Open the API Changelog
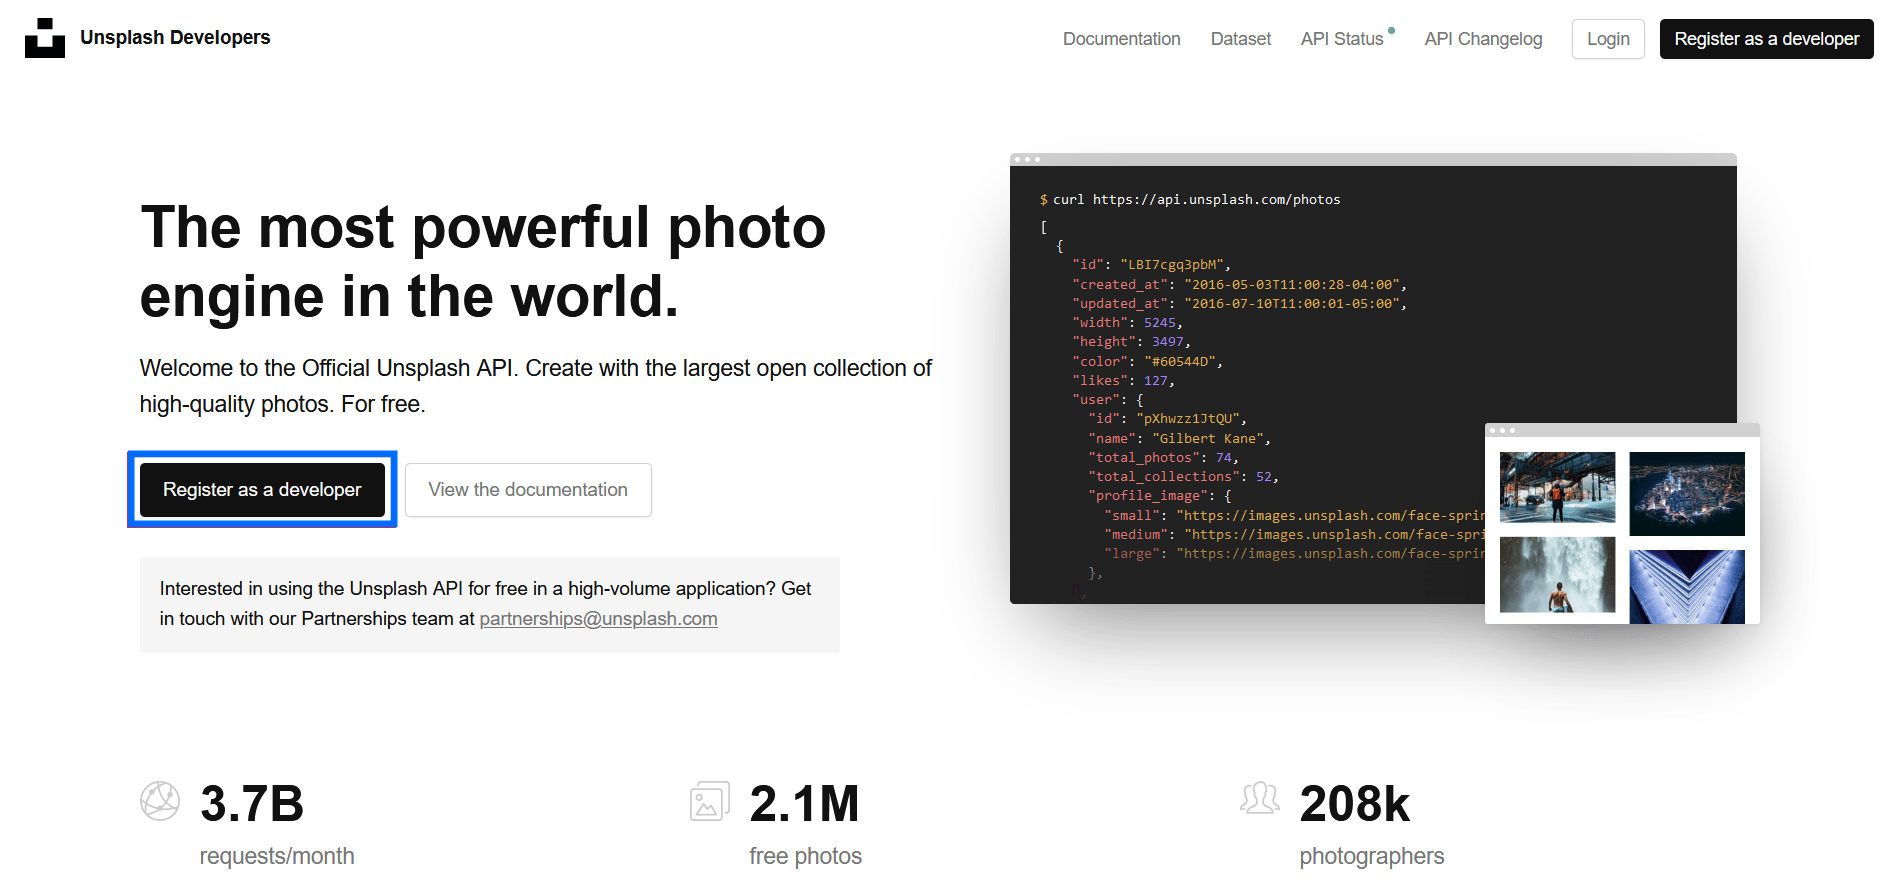 tap(1483, 39)
